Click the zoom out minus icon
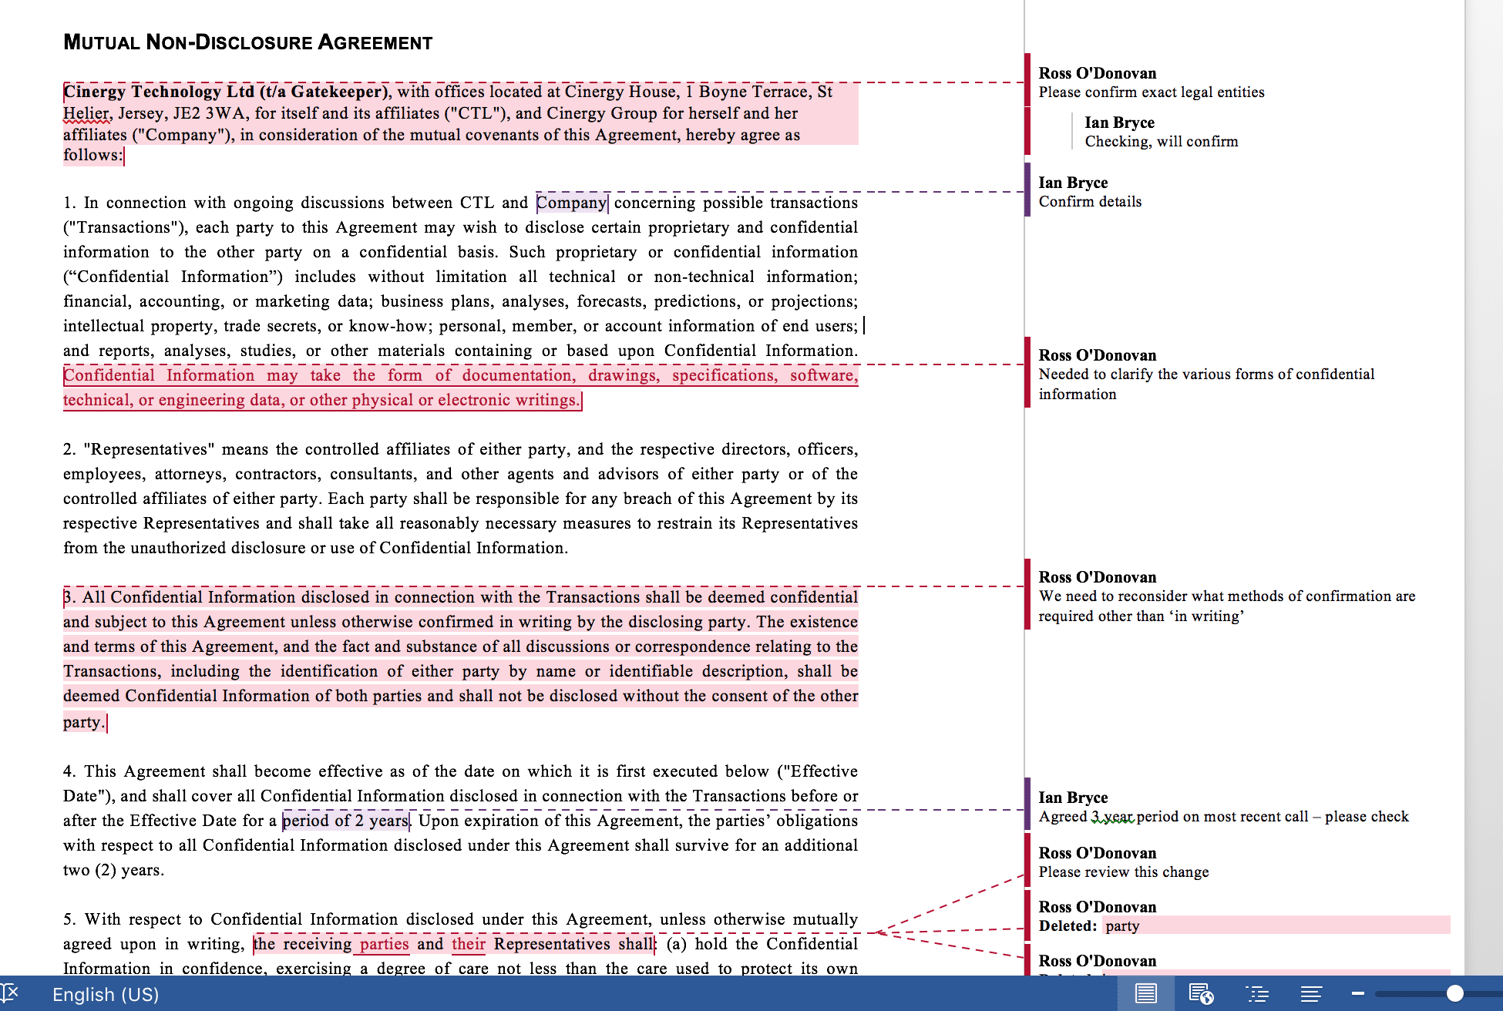 [x=1358, y=993]
